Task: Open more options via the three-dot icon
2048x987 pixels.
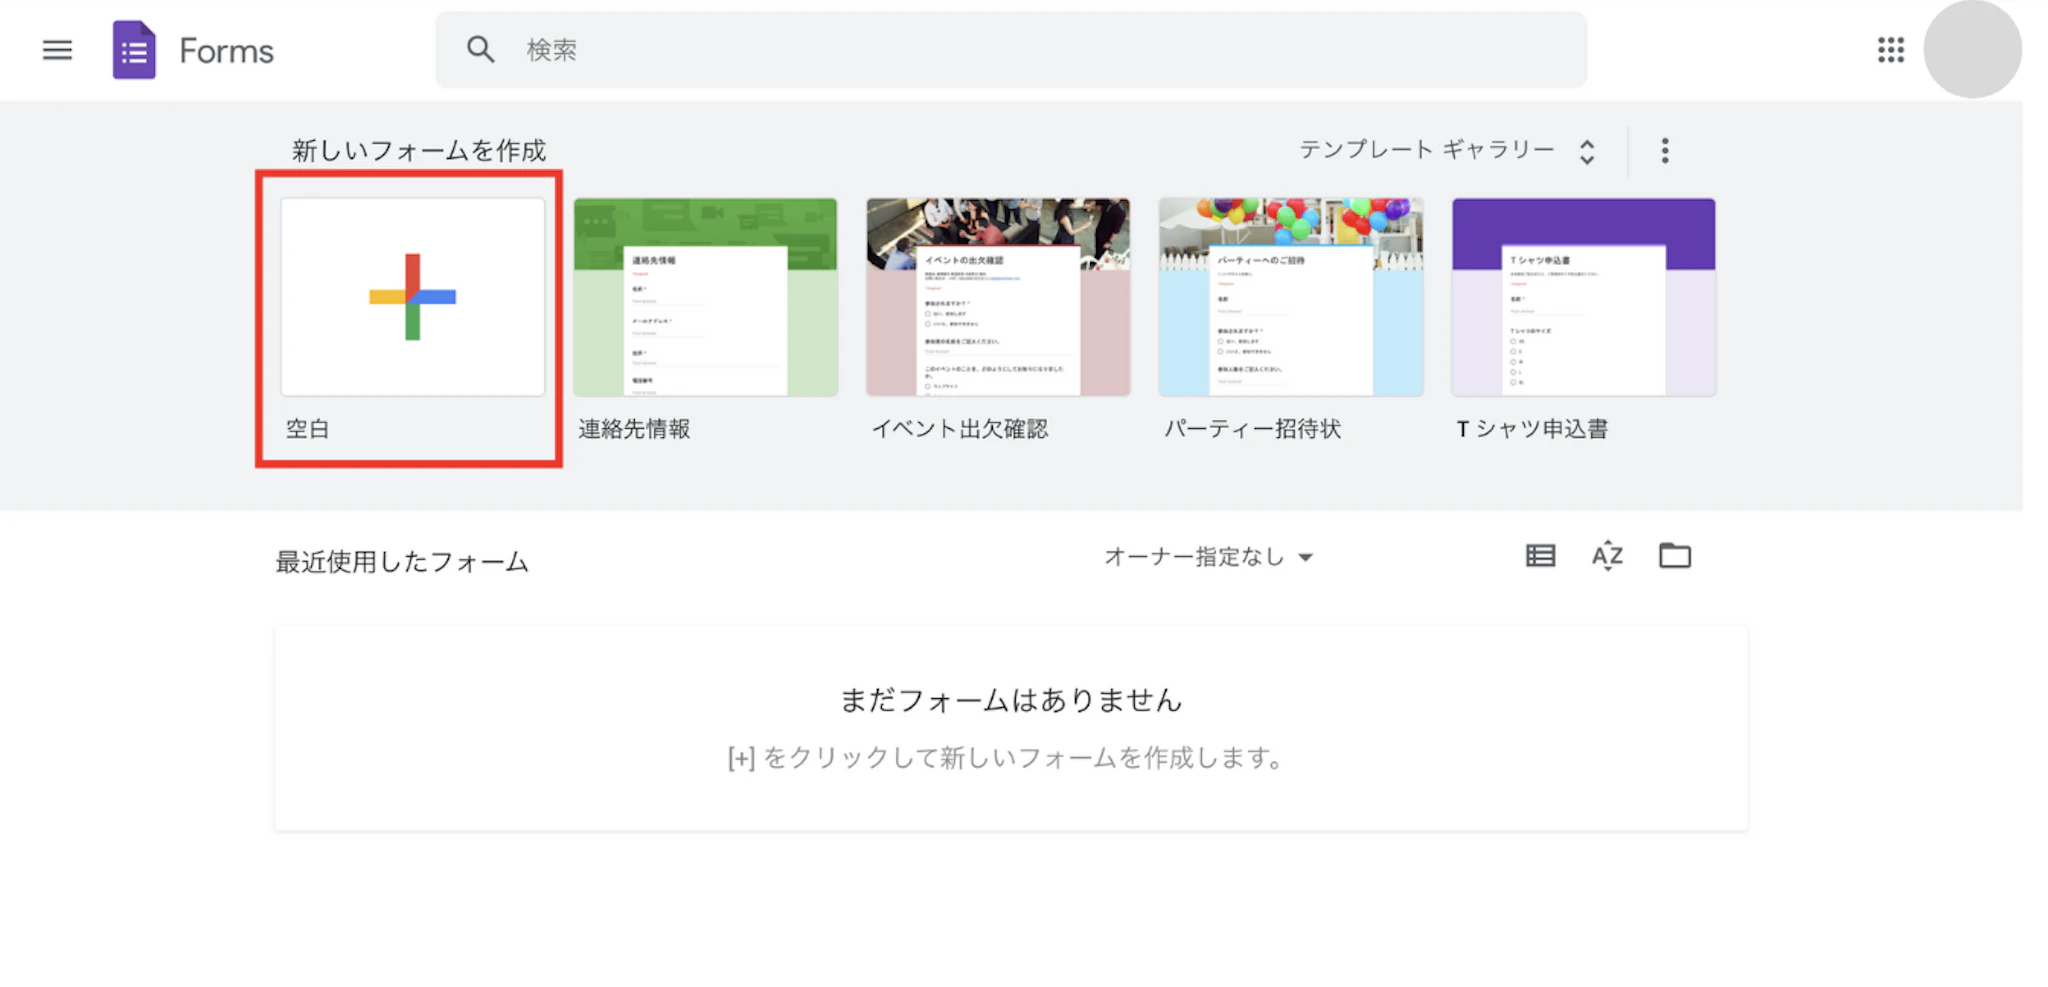Action: pos(1666,149)
